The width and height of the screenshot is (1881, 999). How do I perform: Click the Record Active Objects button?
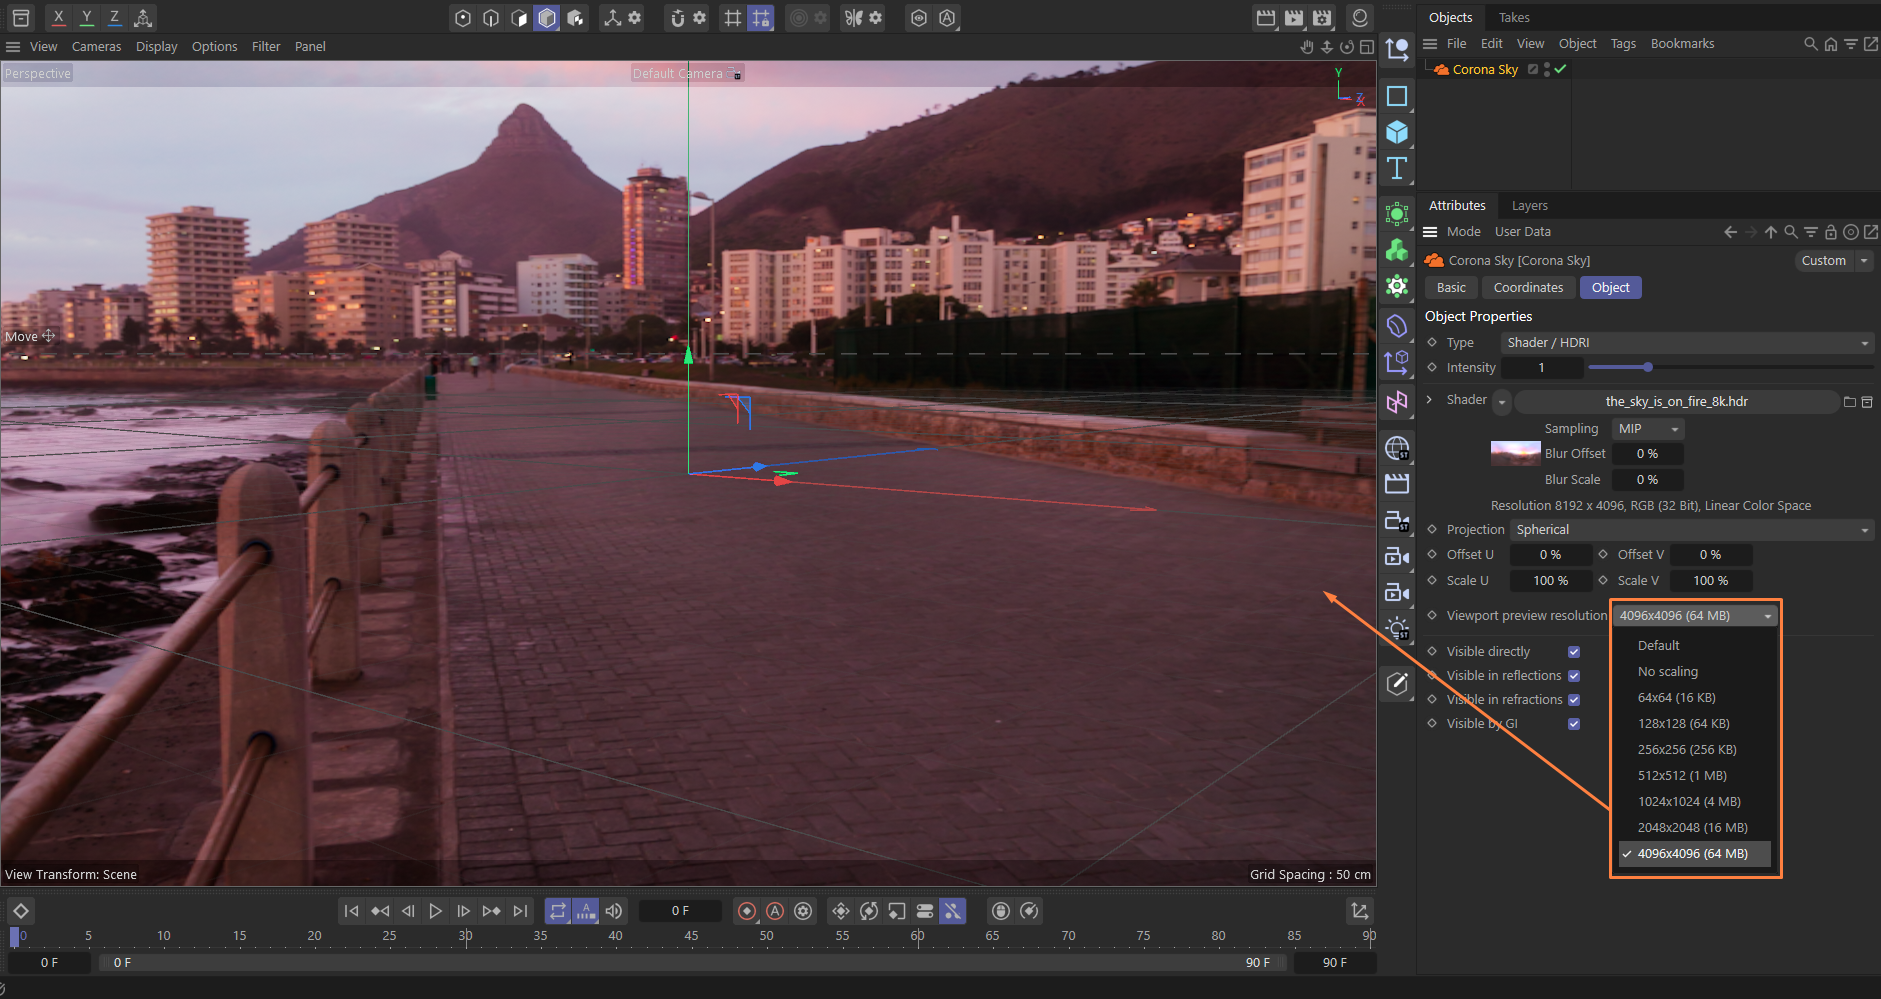[x=747, y=911]
